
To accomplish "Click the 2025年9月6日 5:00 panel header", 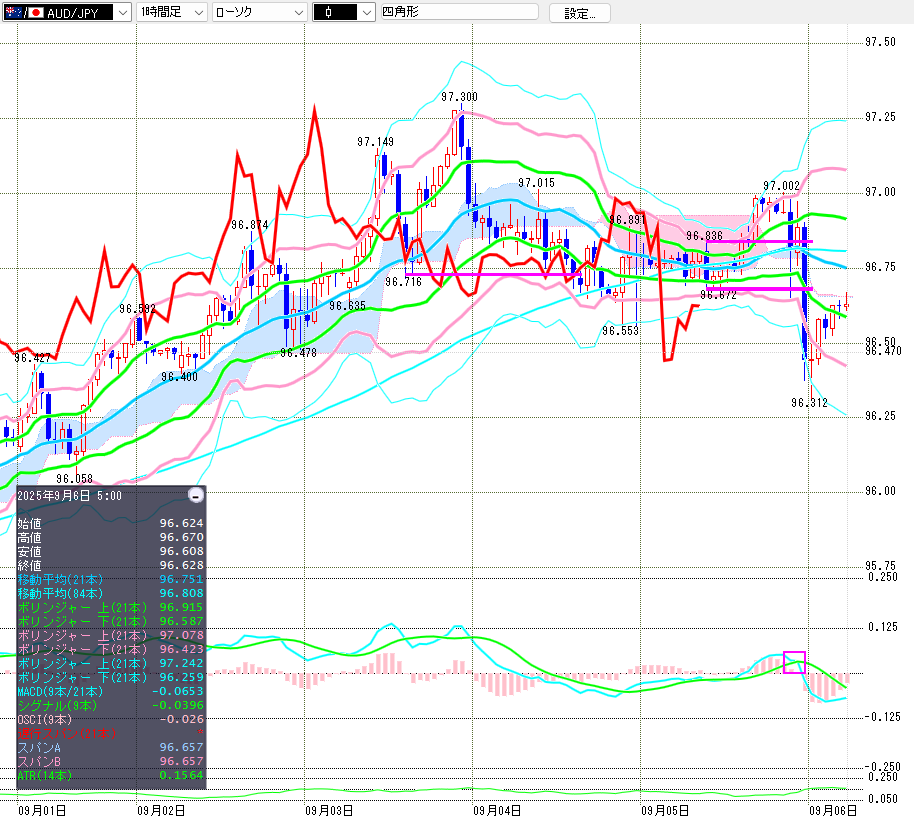I will pos(69,495).
